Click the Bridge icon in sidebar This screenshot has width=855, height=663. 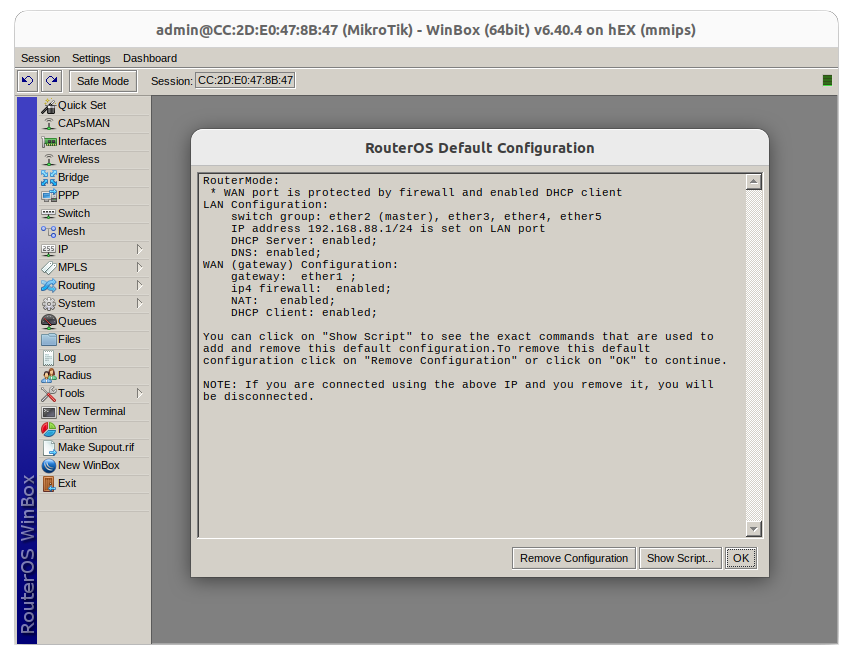[x=49, y=178]
